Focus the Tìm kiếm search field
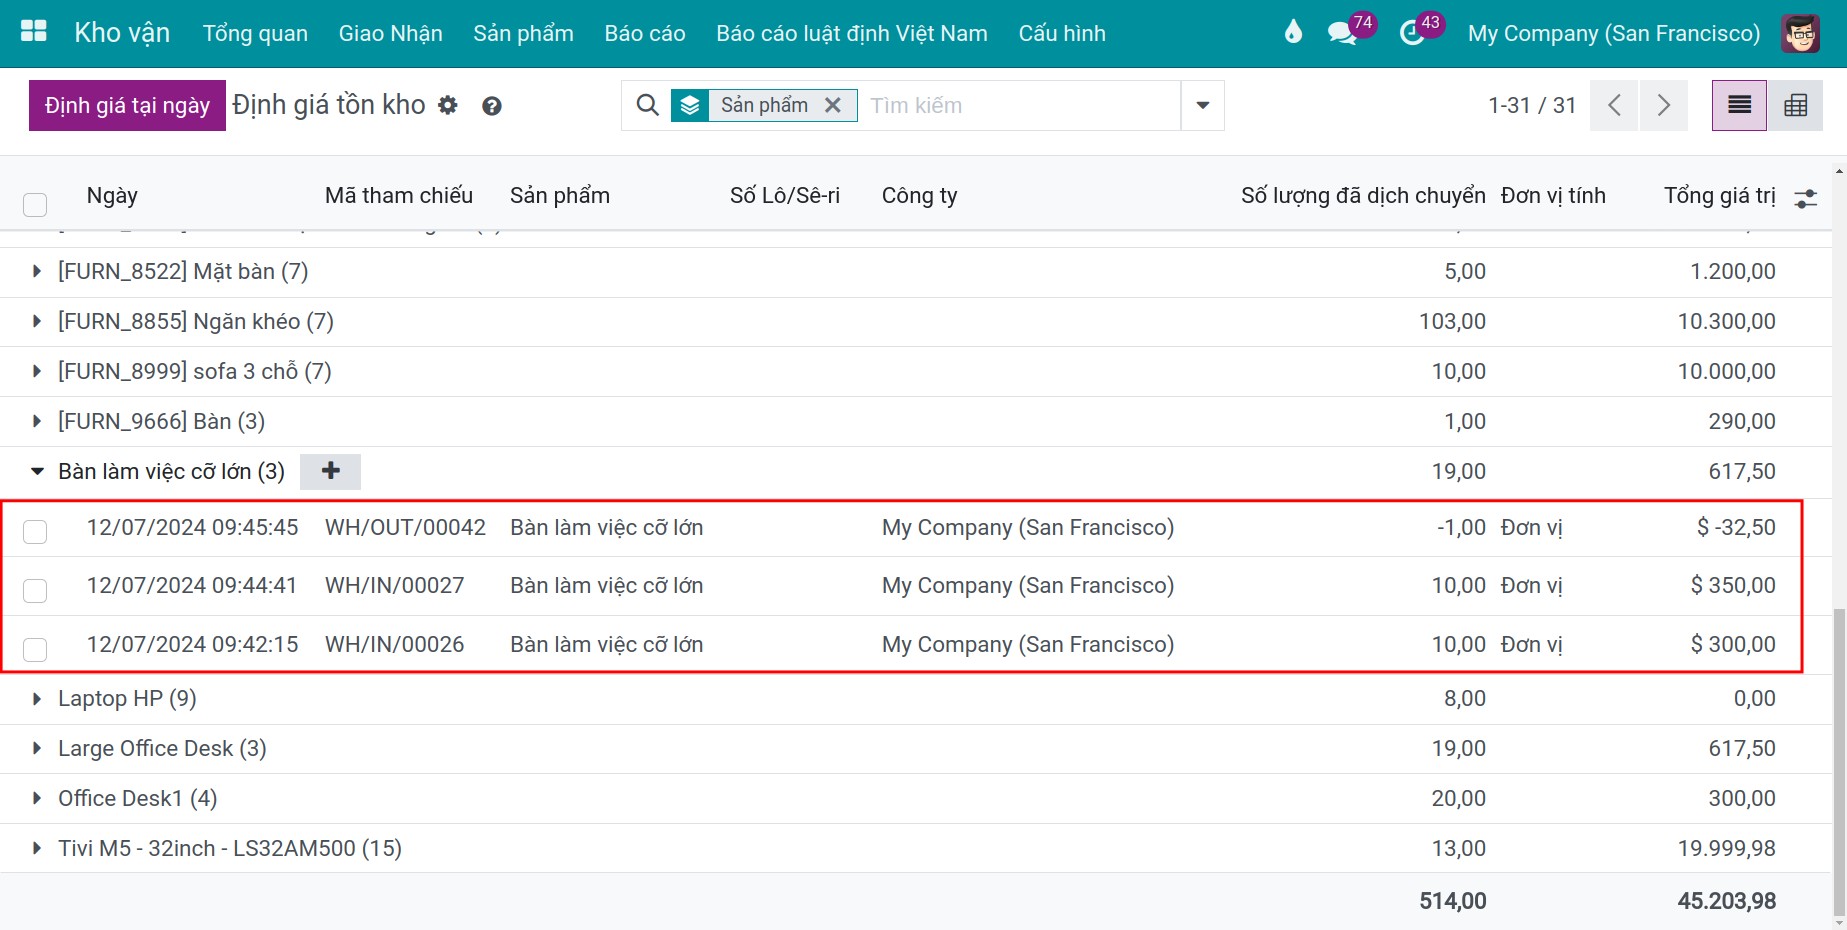Screen dimensions: 1847x930 click(x=1020, y=105)
